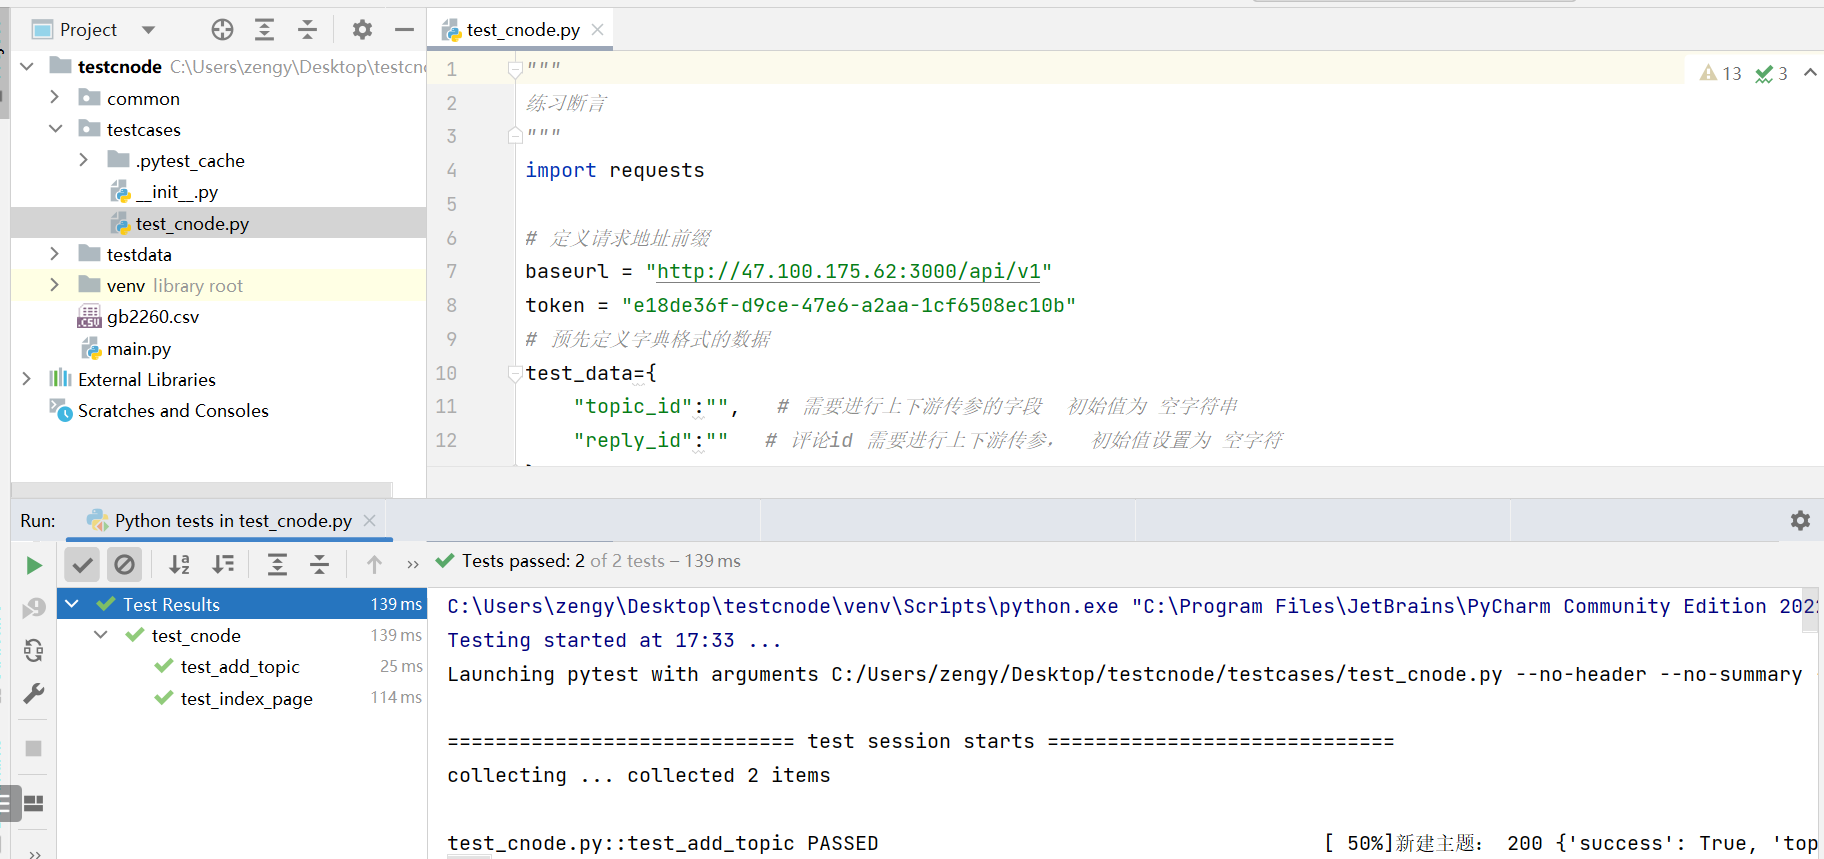This screenshot has width=1824, height=859.
Task: Open __init__.py in project tree
Action: (x=176, y=192)
